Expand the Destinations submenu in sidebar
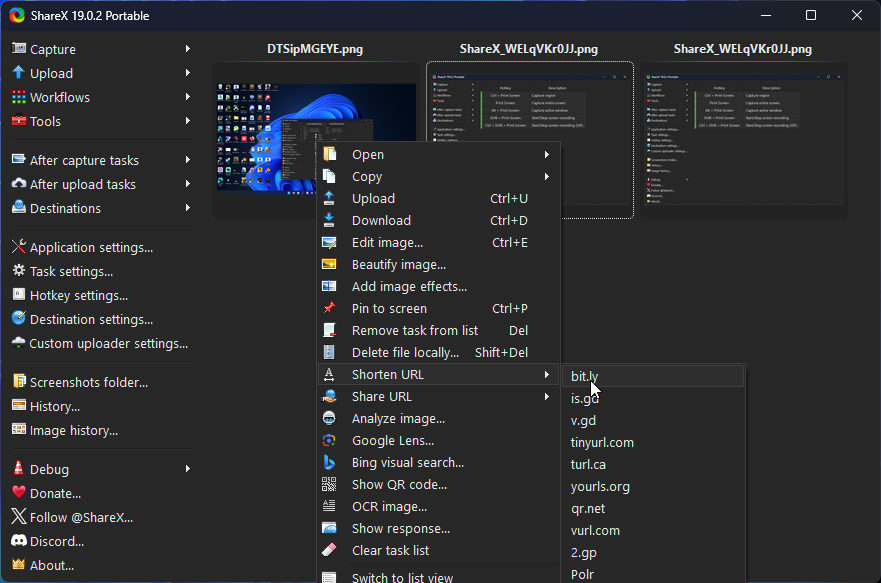 pos(187,208)
